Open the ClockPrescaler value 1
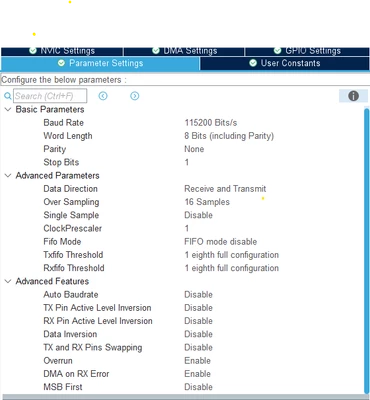The height and width of the screenshot is (400, 370). 187,228
